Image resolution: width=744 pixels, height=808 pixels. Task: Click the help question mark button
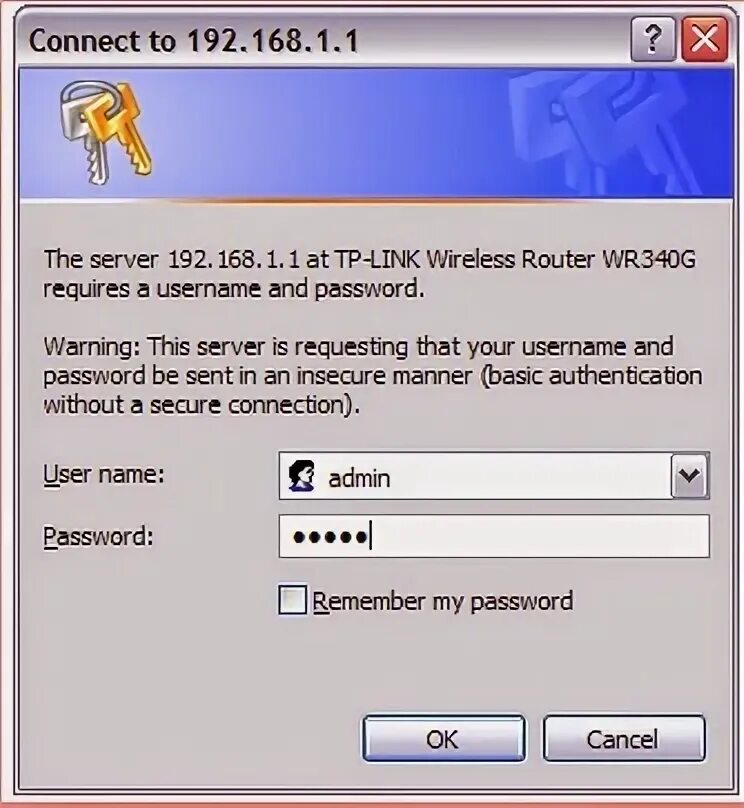click(x=653, y=39)
